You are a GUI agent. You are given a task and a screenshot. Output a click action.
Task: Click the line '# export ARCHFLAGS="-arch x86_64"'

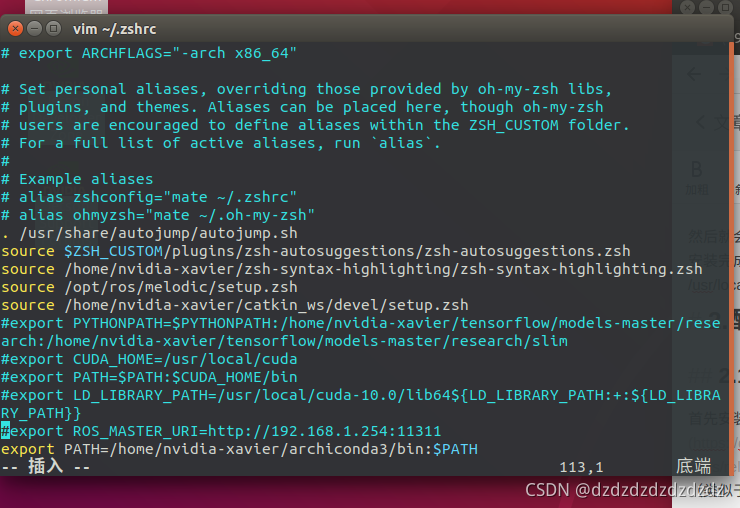point(149,53)
